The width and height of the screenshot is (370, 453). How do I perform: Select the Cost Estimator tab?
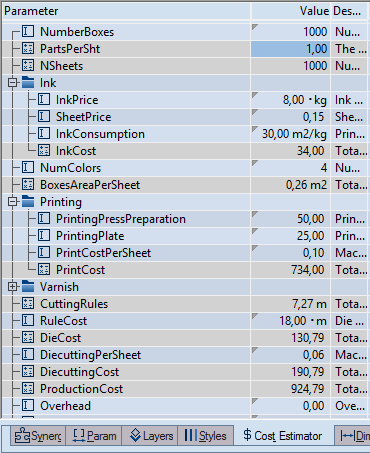point(283,436)
